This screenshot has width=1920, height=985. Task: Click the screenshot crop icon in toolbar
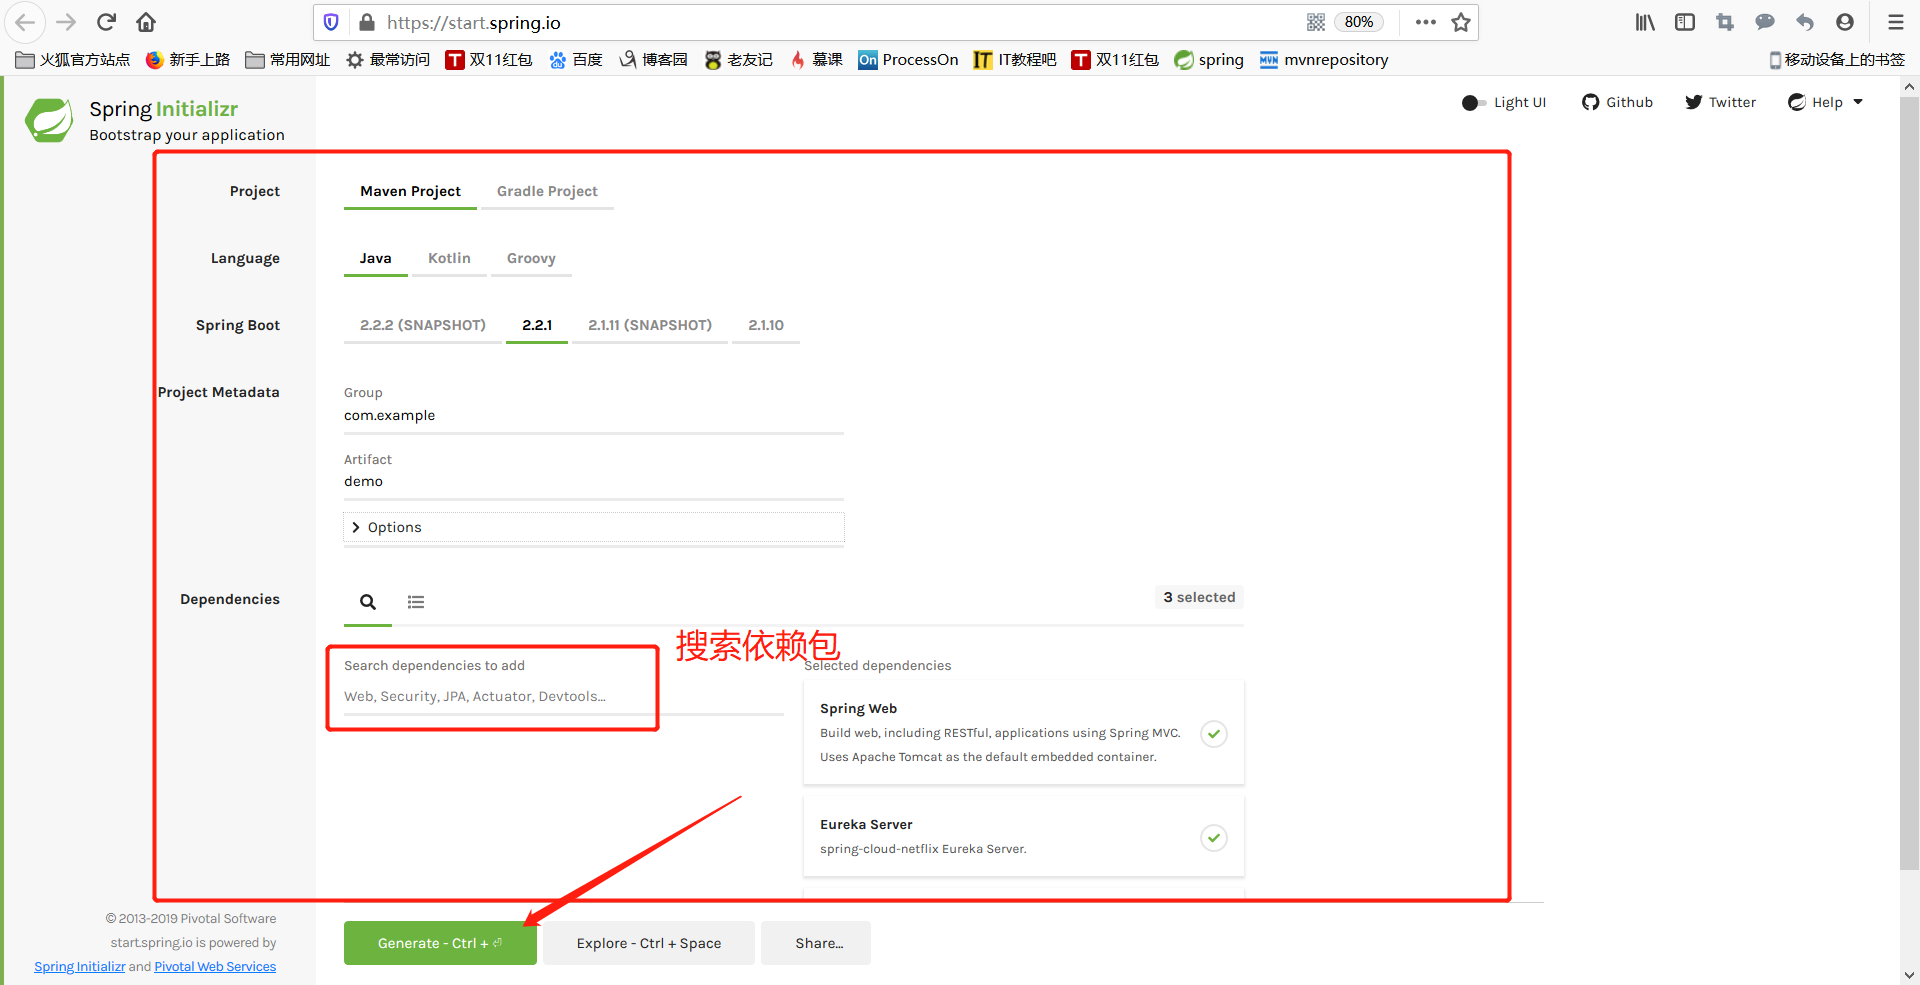pyautogui.click(x=1725, y=22)
